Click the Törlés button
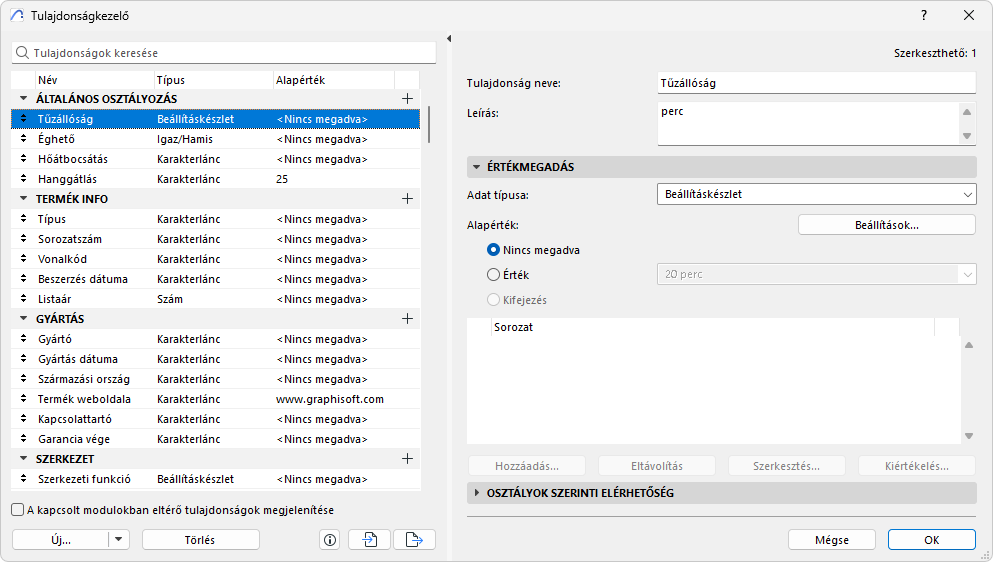 point(200,540)
